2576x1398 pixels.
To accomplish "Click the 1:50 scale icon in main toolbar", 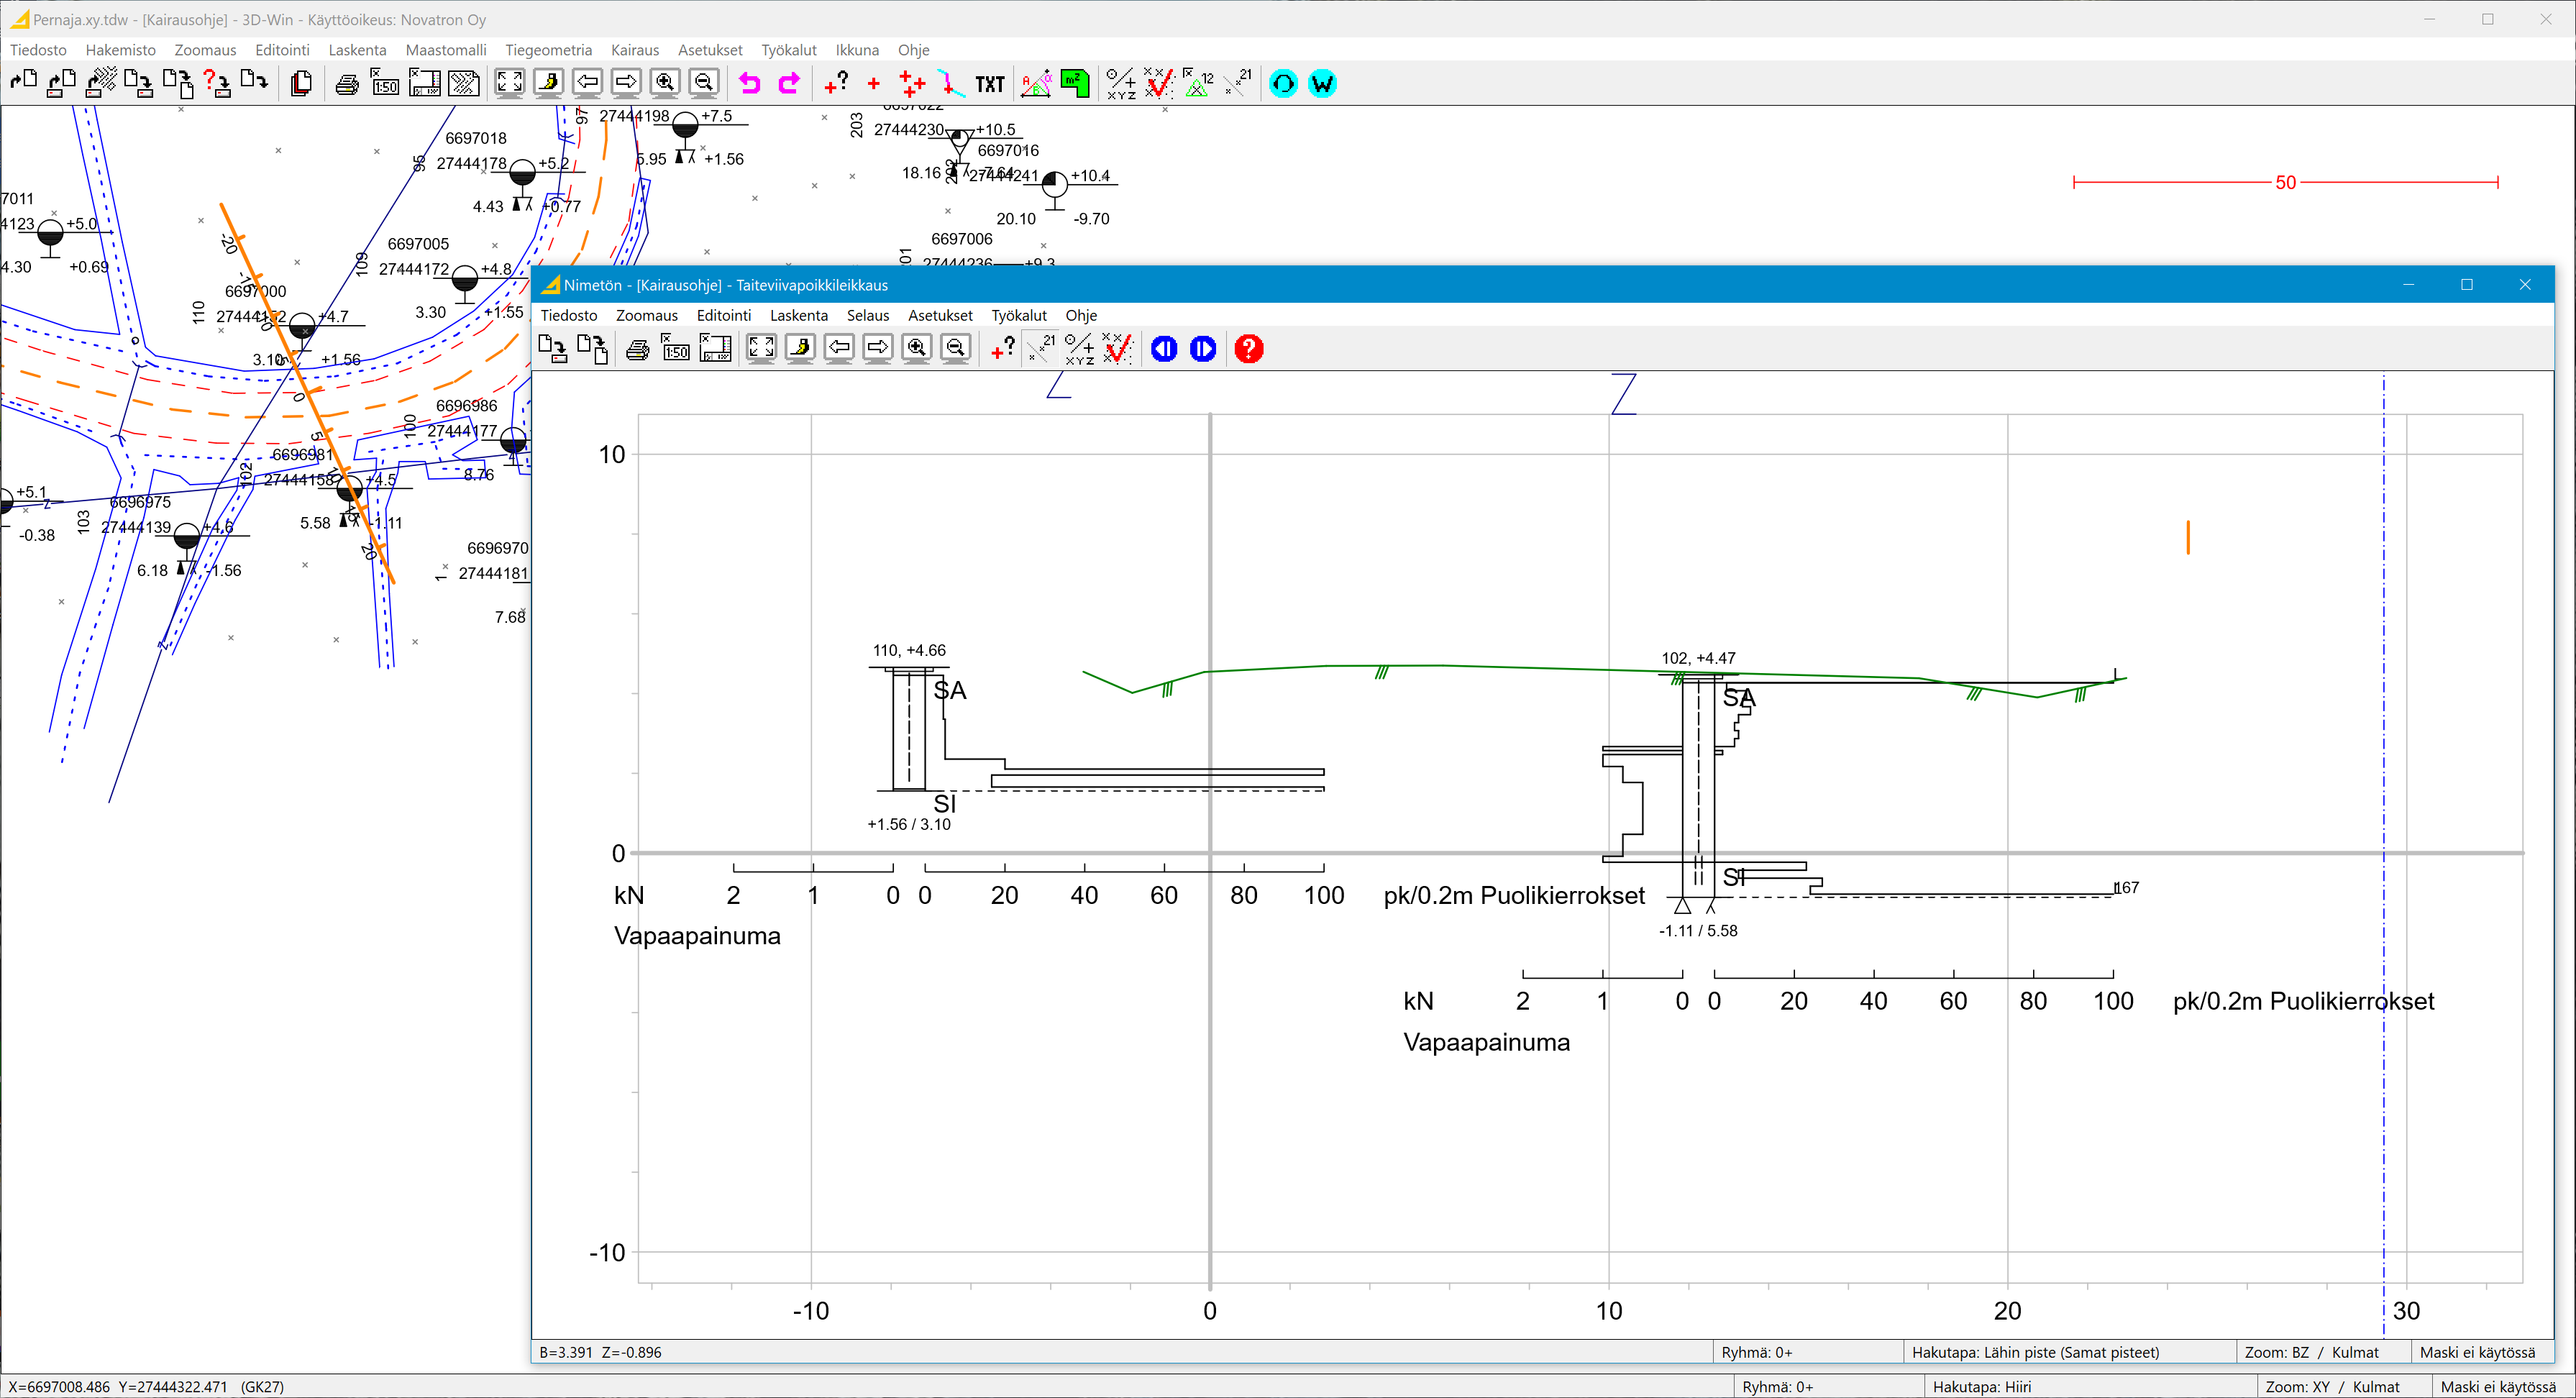I will click(385, 83).
